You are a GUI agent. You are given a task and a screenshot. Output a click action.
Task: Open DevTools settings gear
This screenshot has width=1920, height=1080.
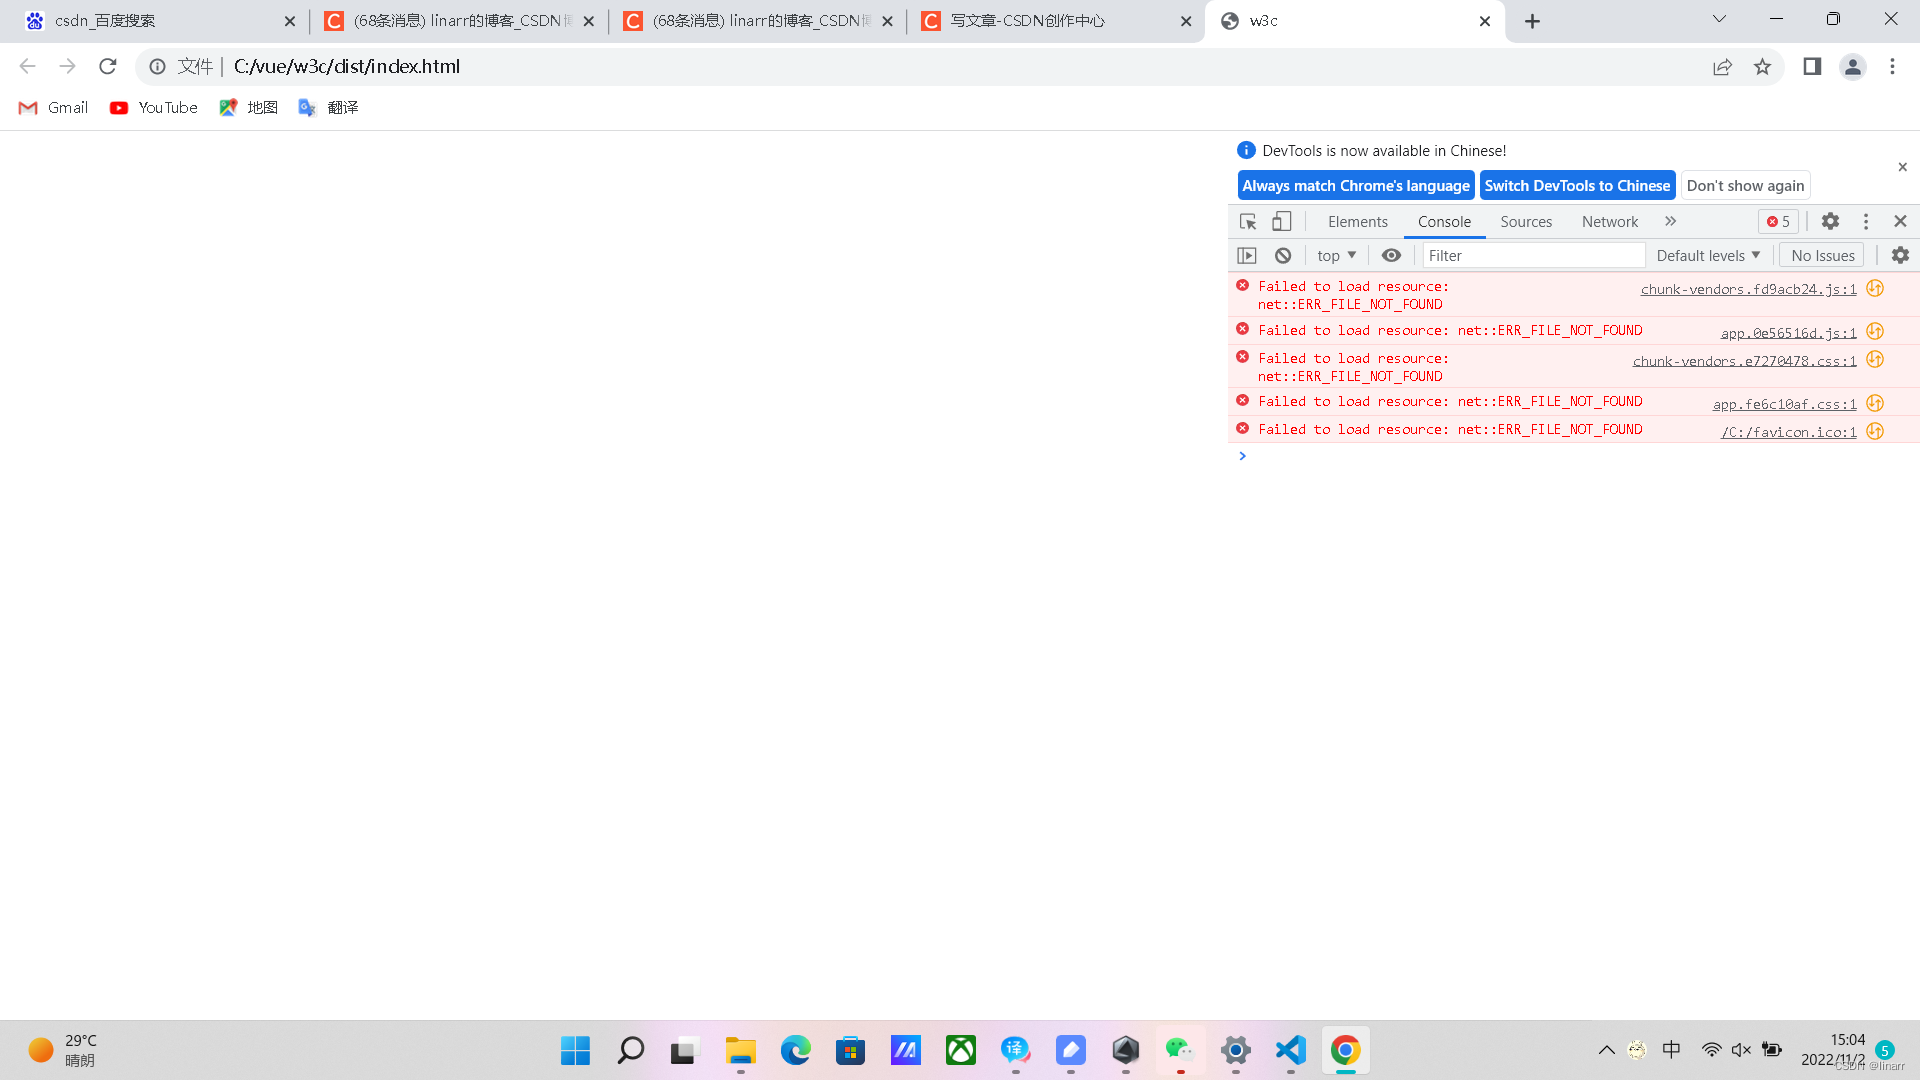tap(1830, 221)
